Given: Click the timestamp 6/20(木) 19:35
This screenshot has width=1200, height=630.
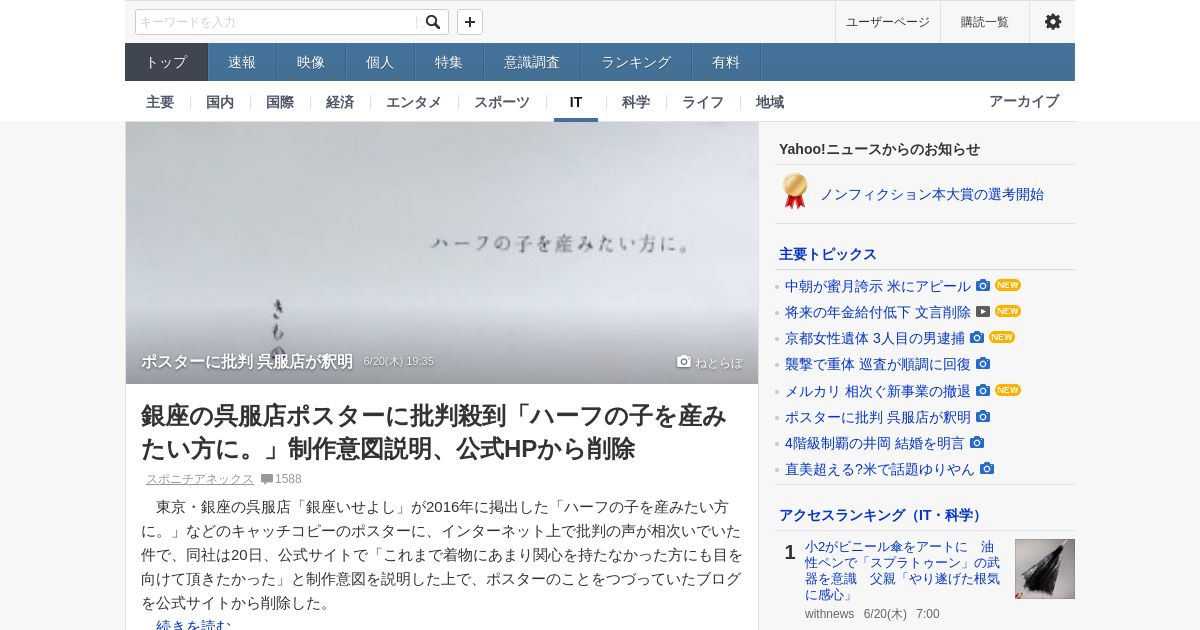Looking at the screenshot, I should coord(398,362).
